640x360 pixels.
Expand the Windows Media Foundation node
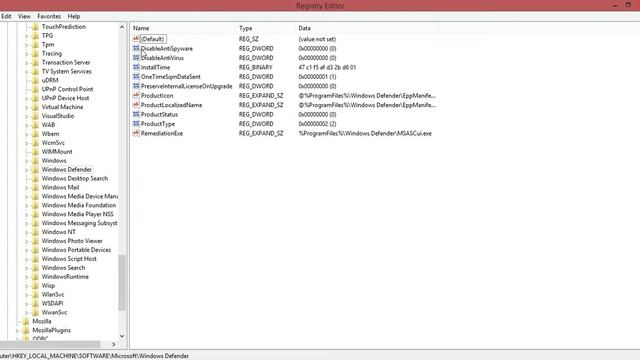pyautogui.click(x=27, y=206)
